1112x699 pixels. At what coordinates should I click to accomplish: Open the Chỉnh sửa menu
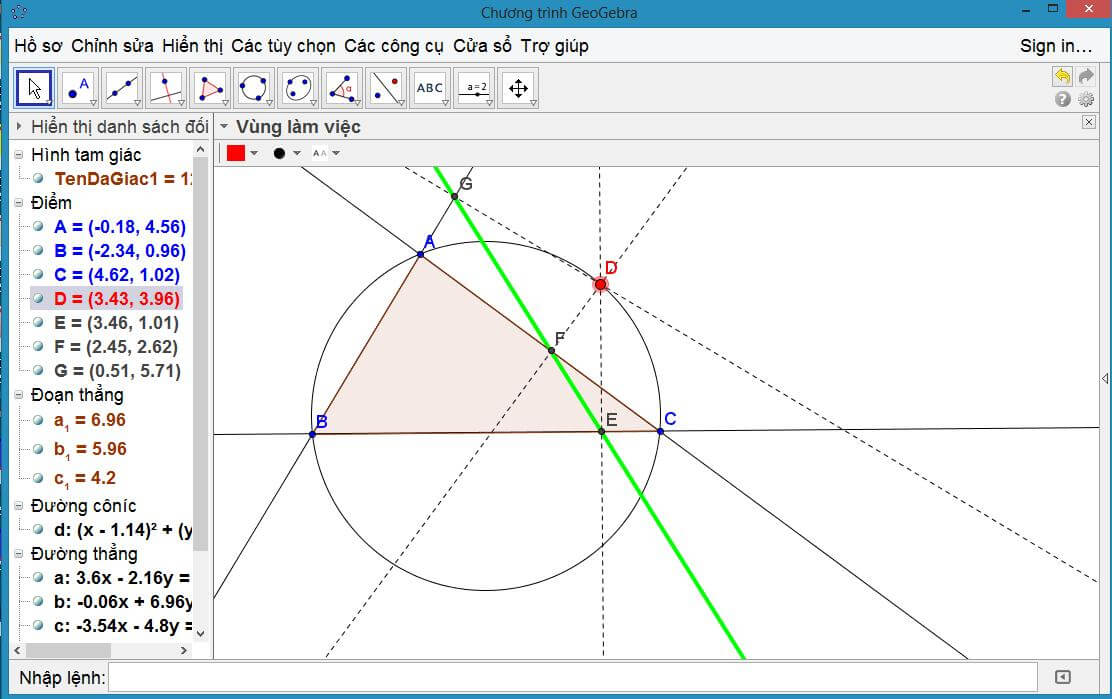[x=112, y=46]
